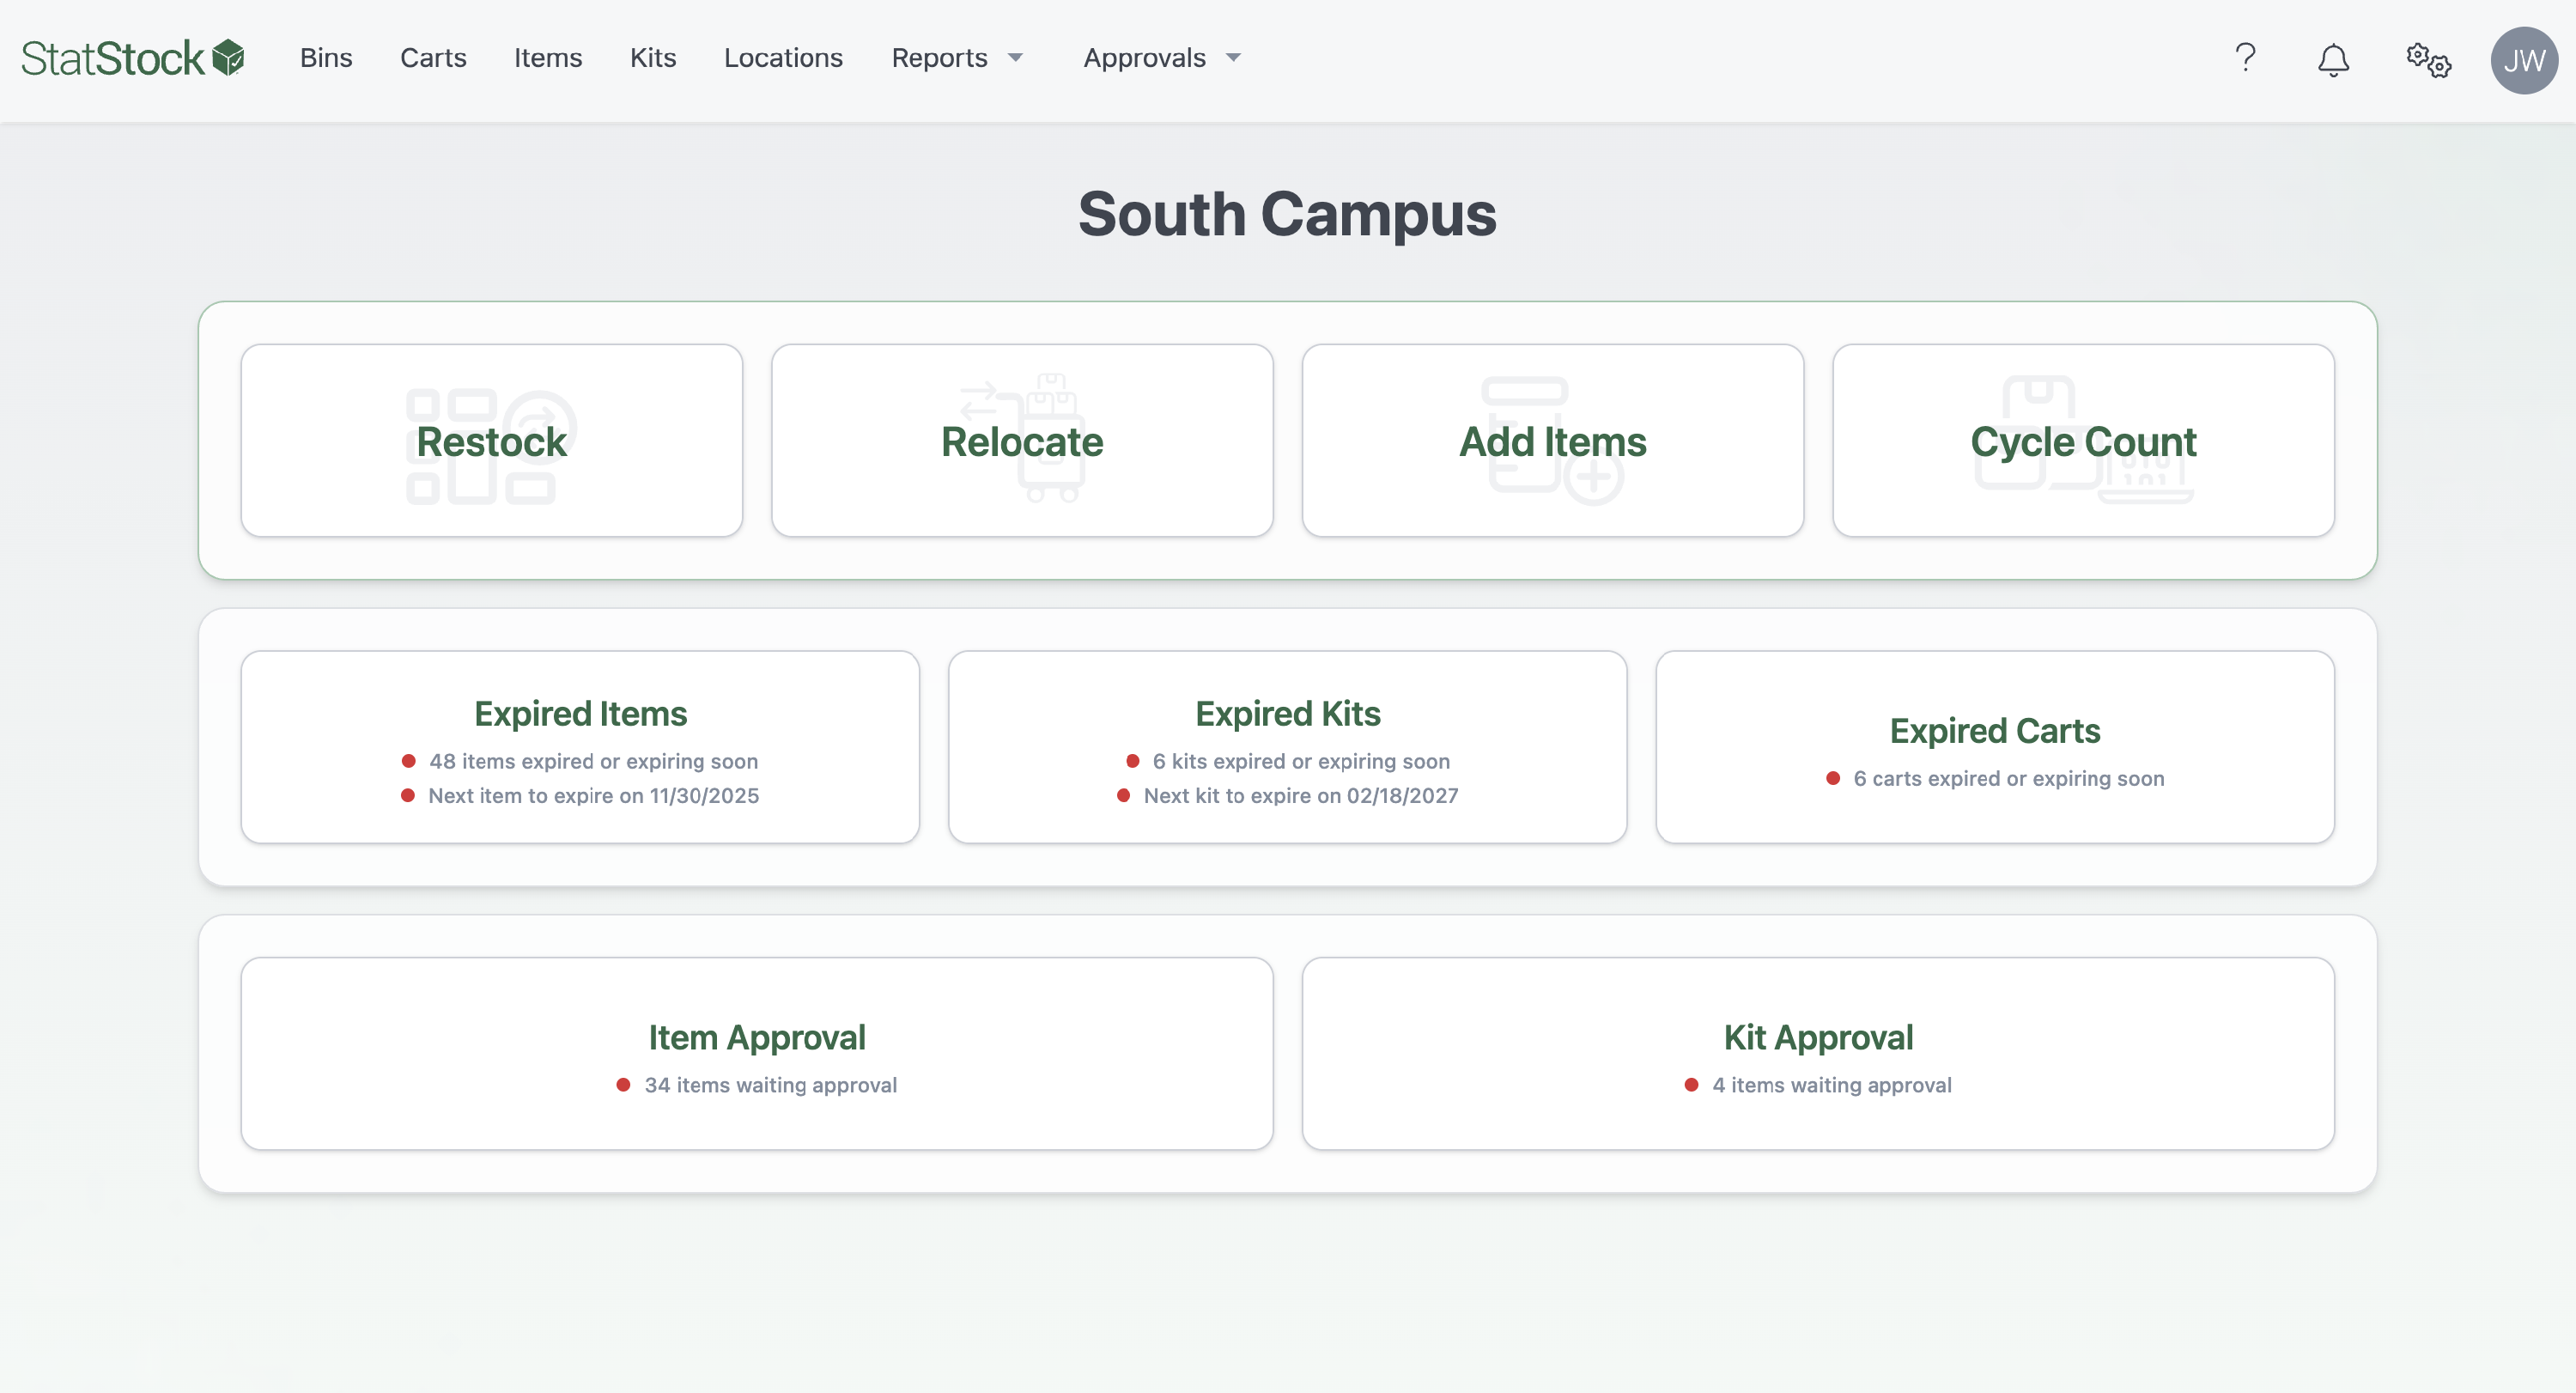Image resolution: width=2576 pixels, height=1393 pixels.
Task: Open the Restock tile
Action: point(491,441)
